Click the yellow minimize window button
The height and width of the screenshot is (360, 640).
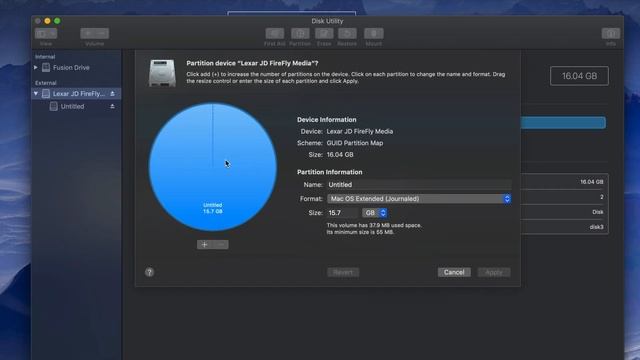tap(47, 21)
